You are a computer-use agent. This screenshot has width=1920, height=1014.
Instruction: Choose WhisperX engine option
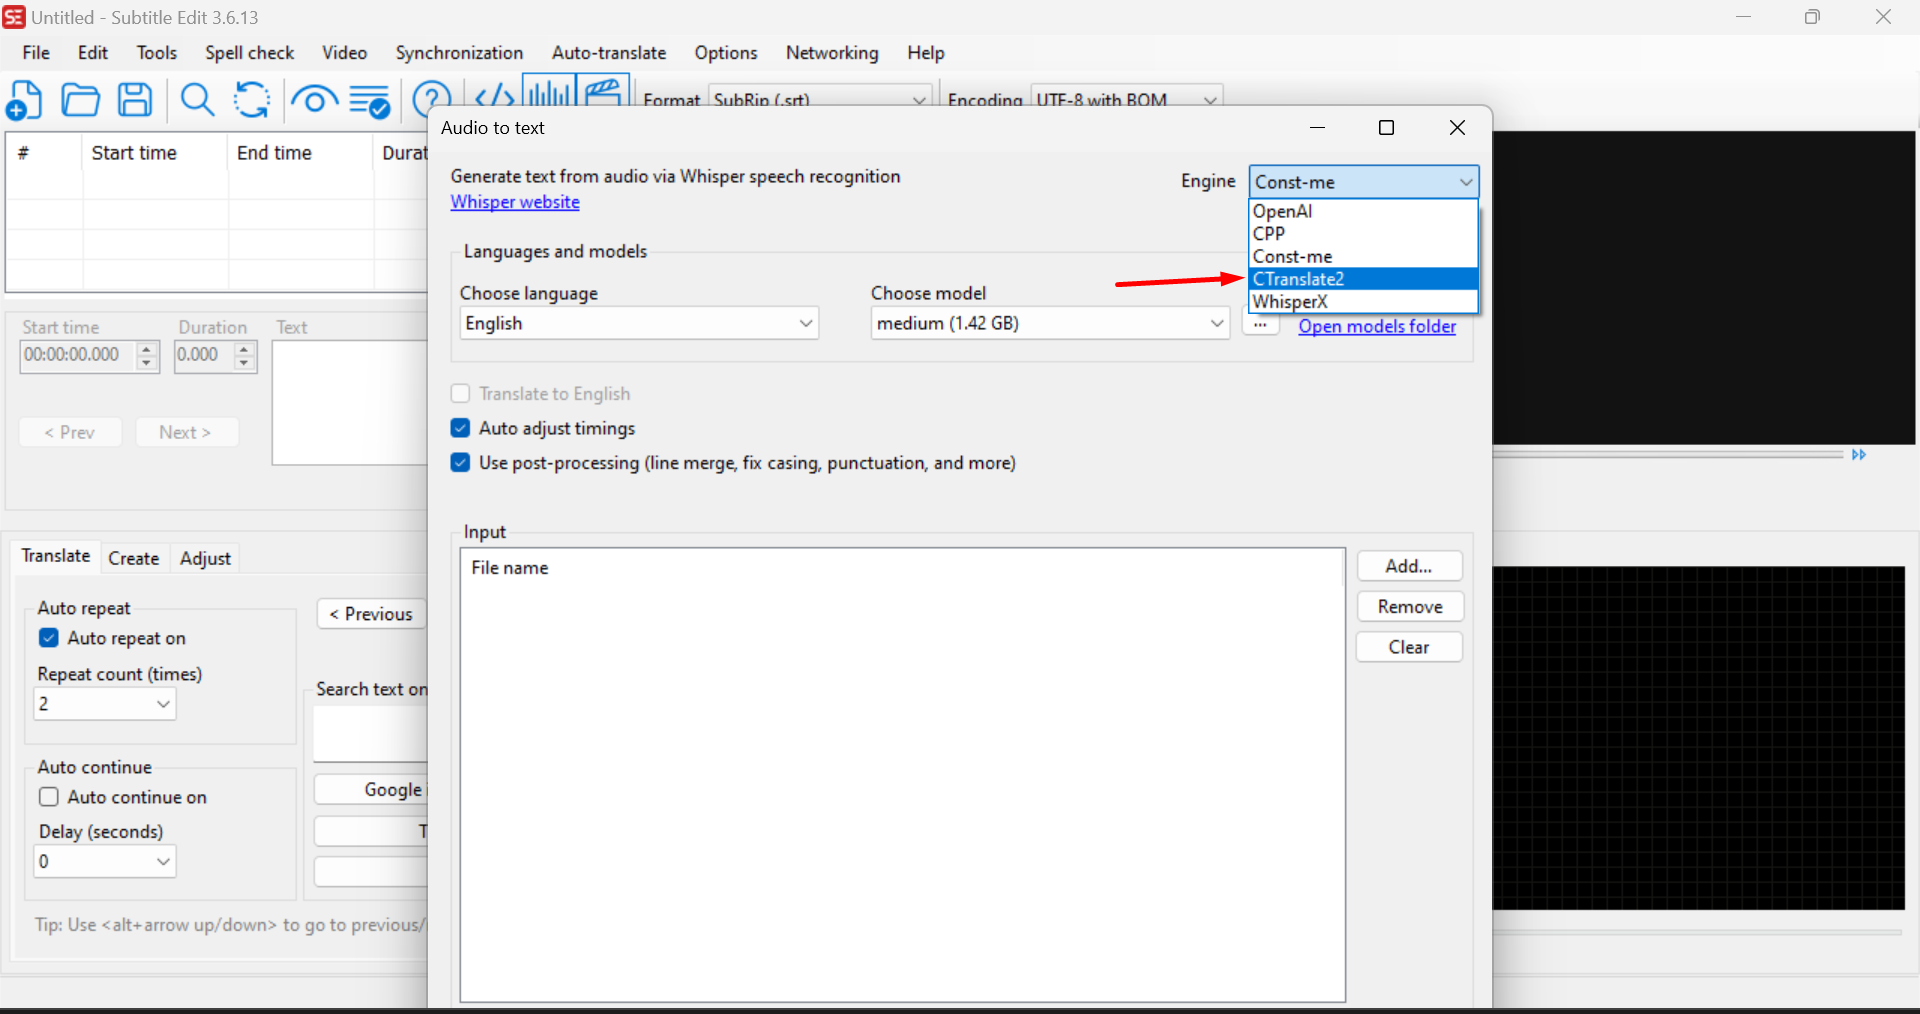(1364, 302)
